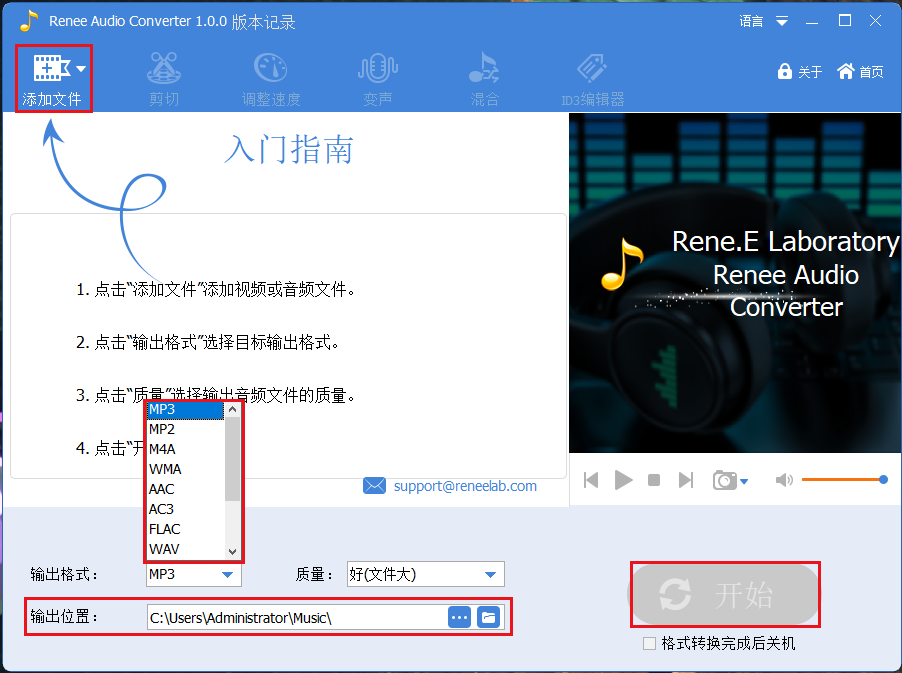Click the format list scrollbar thumb
The width and height of the screenshot is (902, 673).
click(232, 459)
